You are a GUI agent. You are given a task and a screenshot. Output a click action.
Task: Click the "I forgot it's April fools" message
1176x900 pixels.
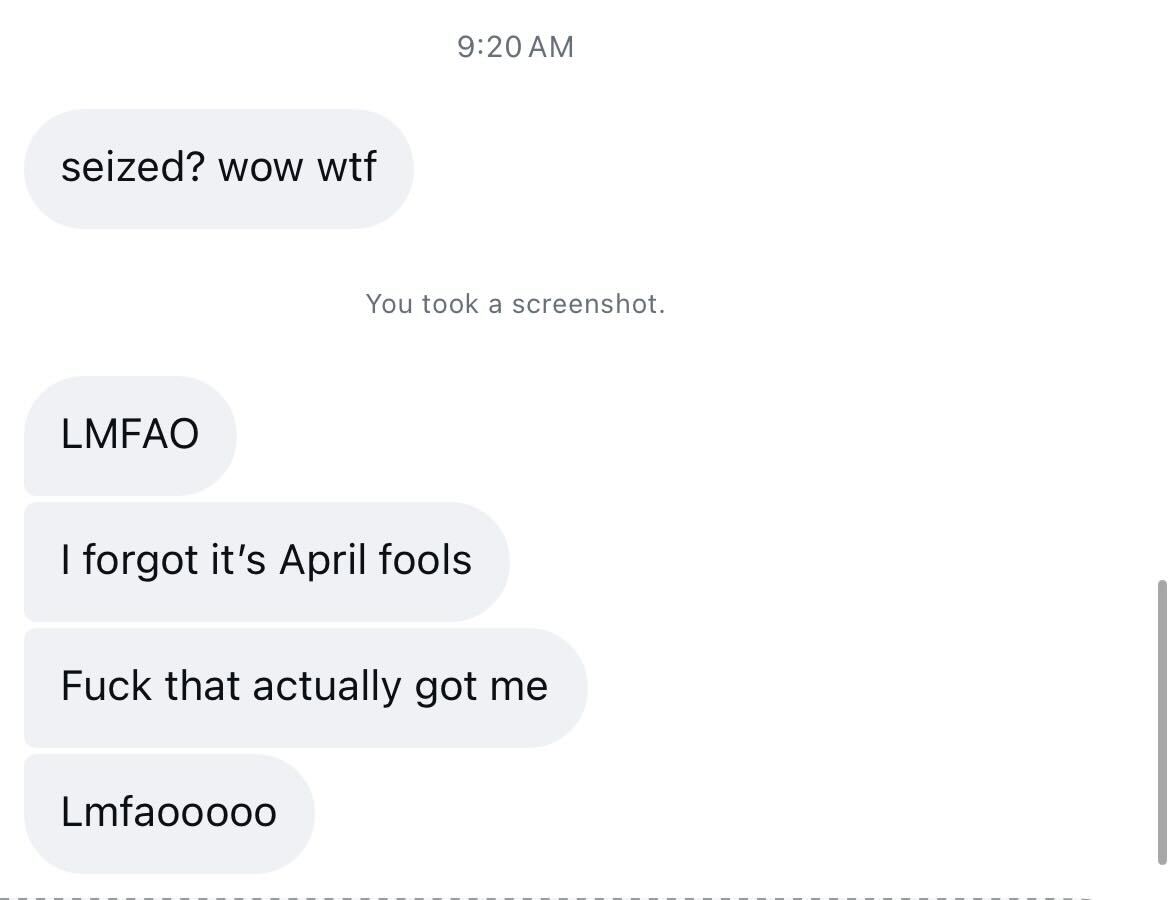pyautogui.click(x=266, y=561)
